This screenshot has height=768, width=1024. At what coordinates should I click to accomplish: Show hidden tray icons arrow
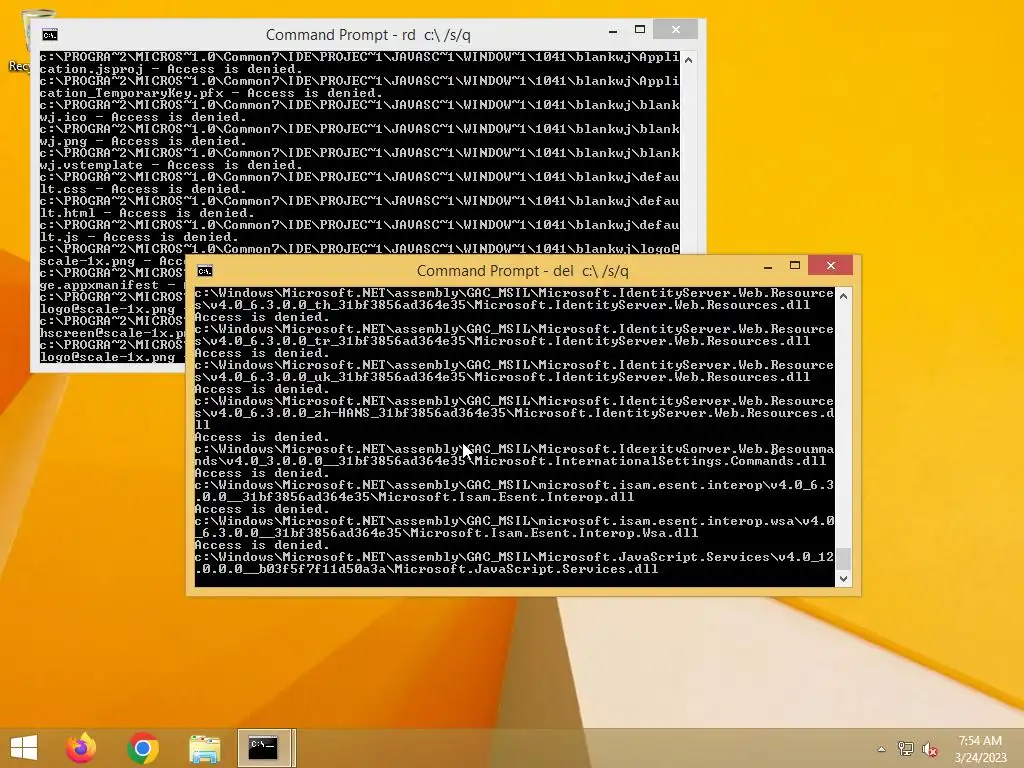click(x=881, y=749)
